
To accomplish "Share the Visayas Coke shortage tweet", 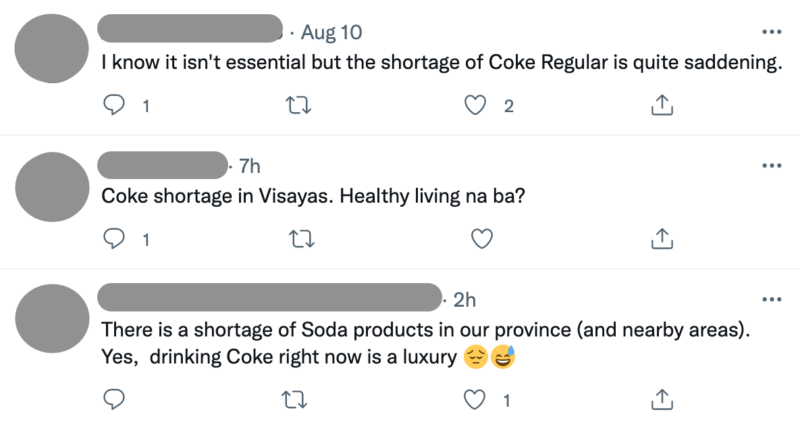I will pyautogui.click(x=660, y=238).
